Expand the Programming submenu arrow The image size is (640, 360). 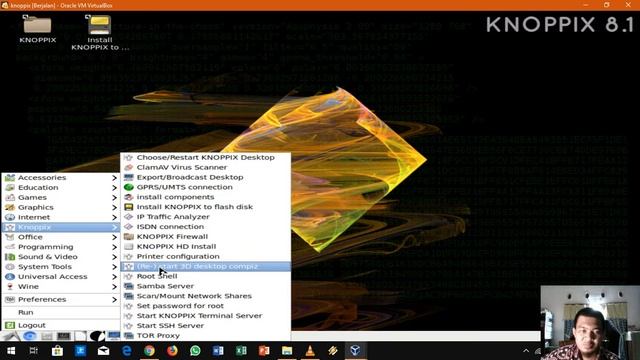click(114, 247)
